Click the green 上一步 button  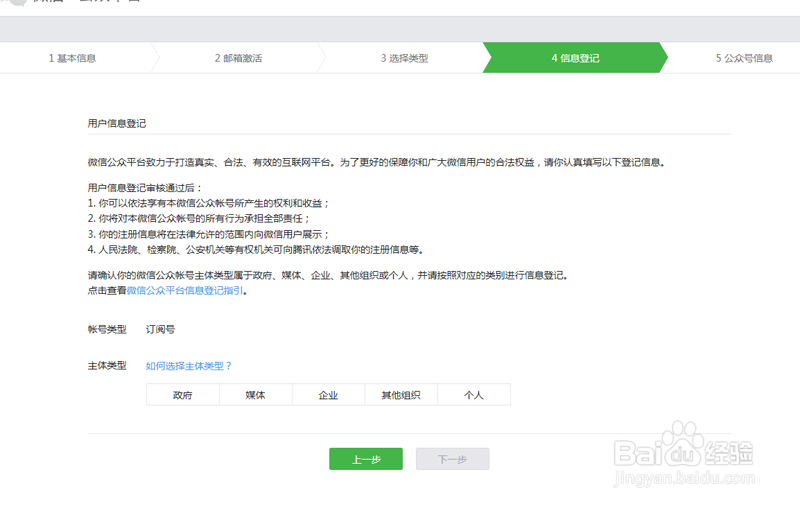tap(366, 459)
